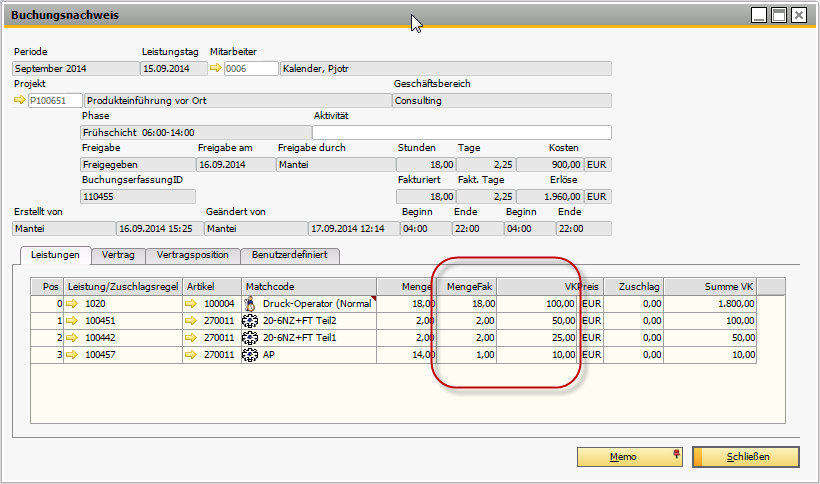This screenshot has width=820, height=484.
Task: Open the Artikel 100004 link arrow
Action: 191,303
